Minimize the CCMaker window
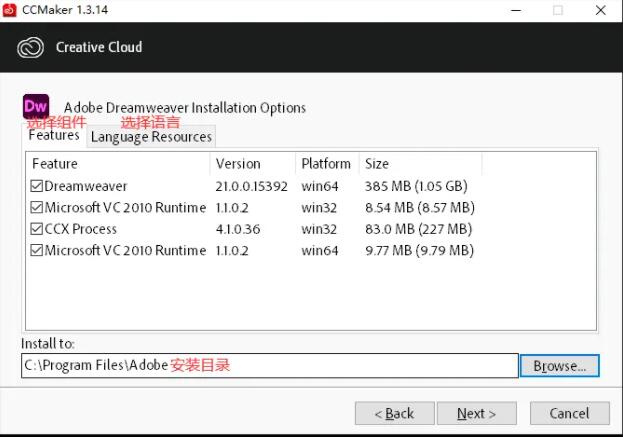This screenshot has height=437, width=623. 516,10
